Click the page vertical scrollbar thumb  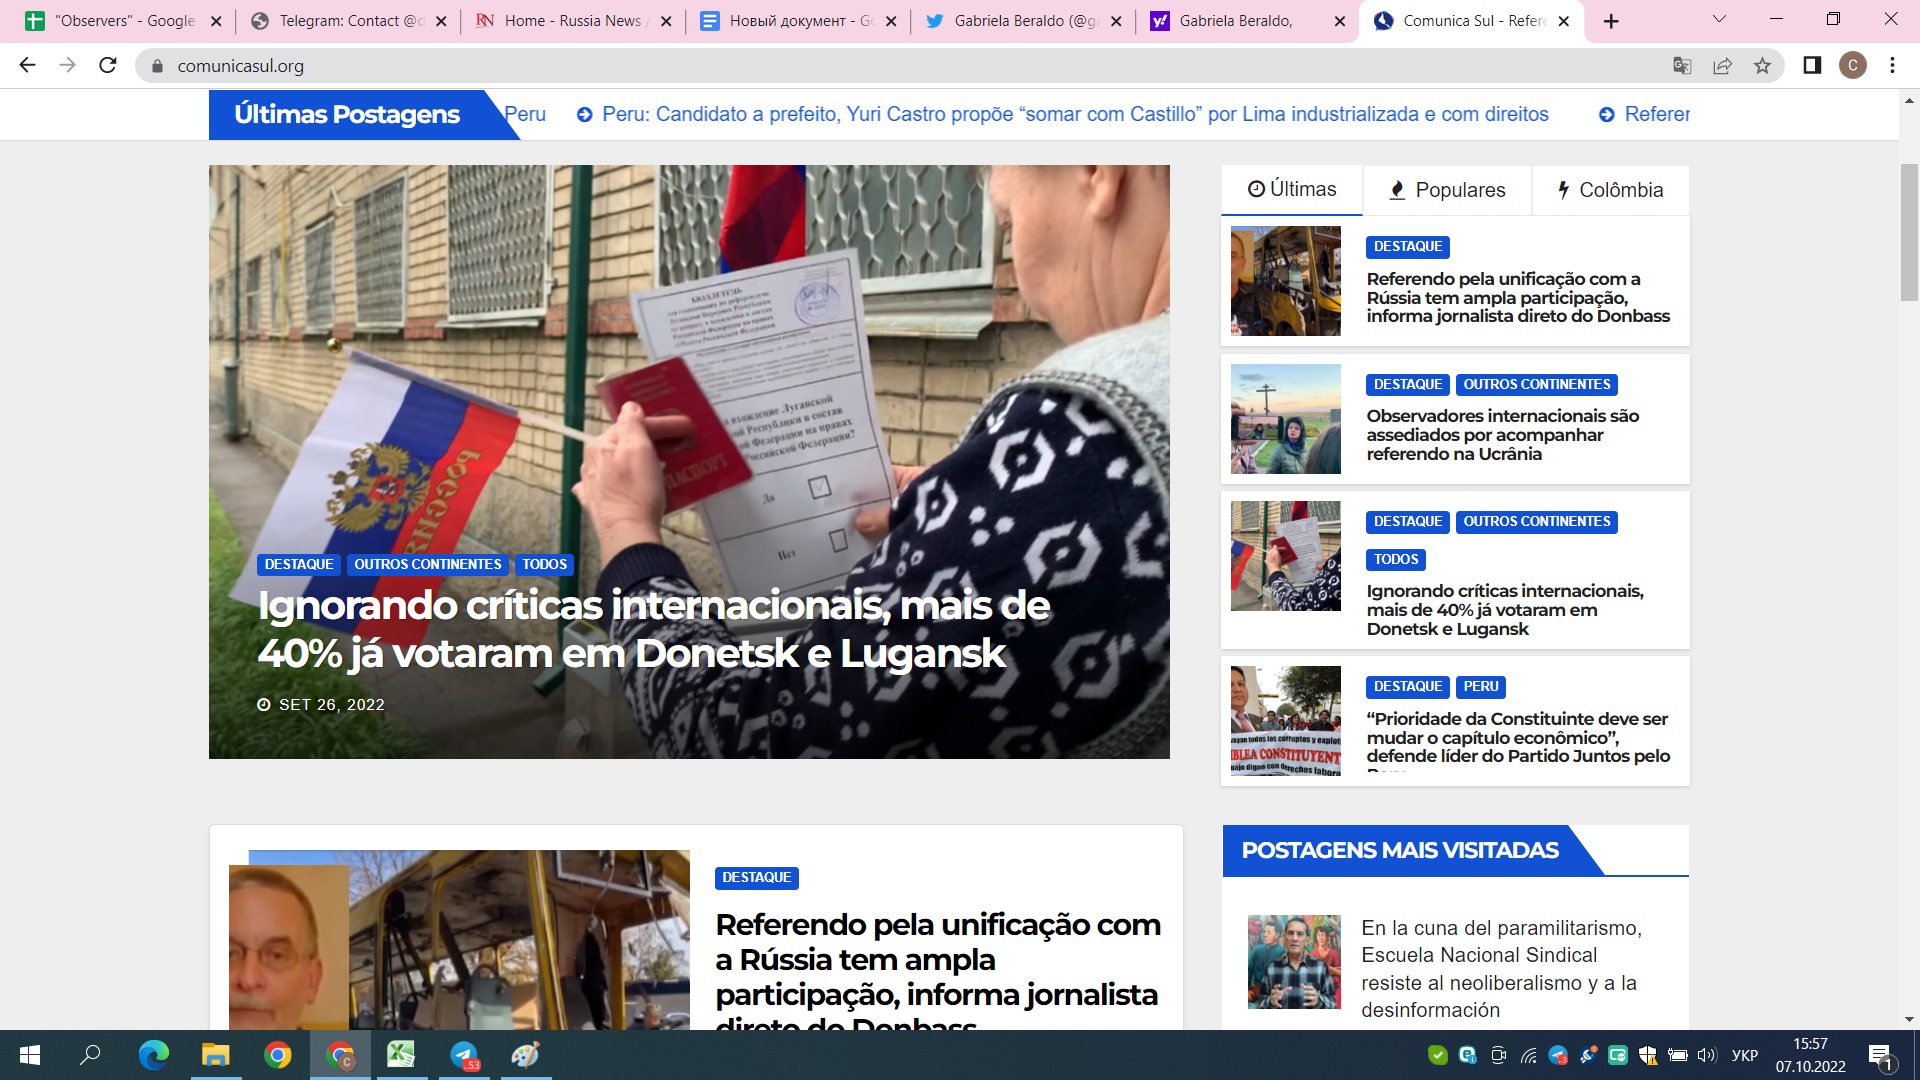[1908, 230]
